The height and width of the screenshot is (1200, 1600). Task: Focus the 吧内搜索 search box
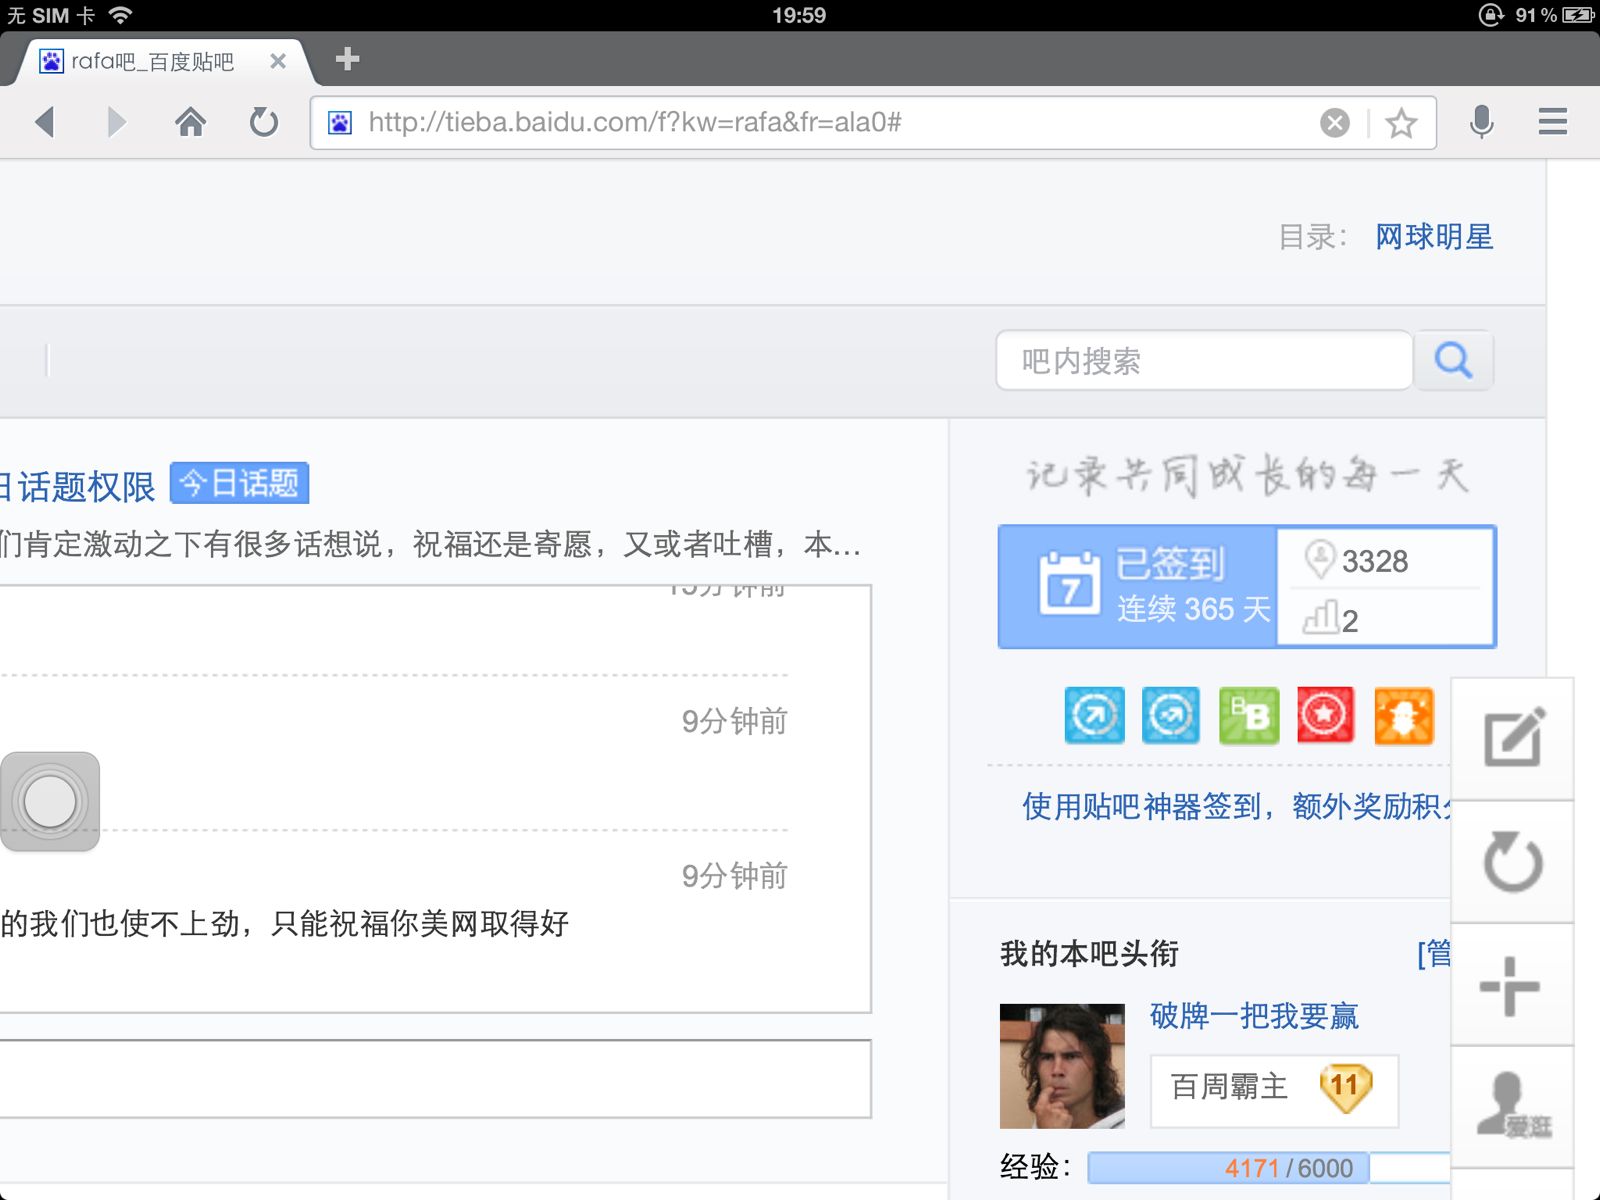1204,360
